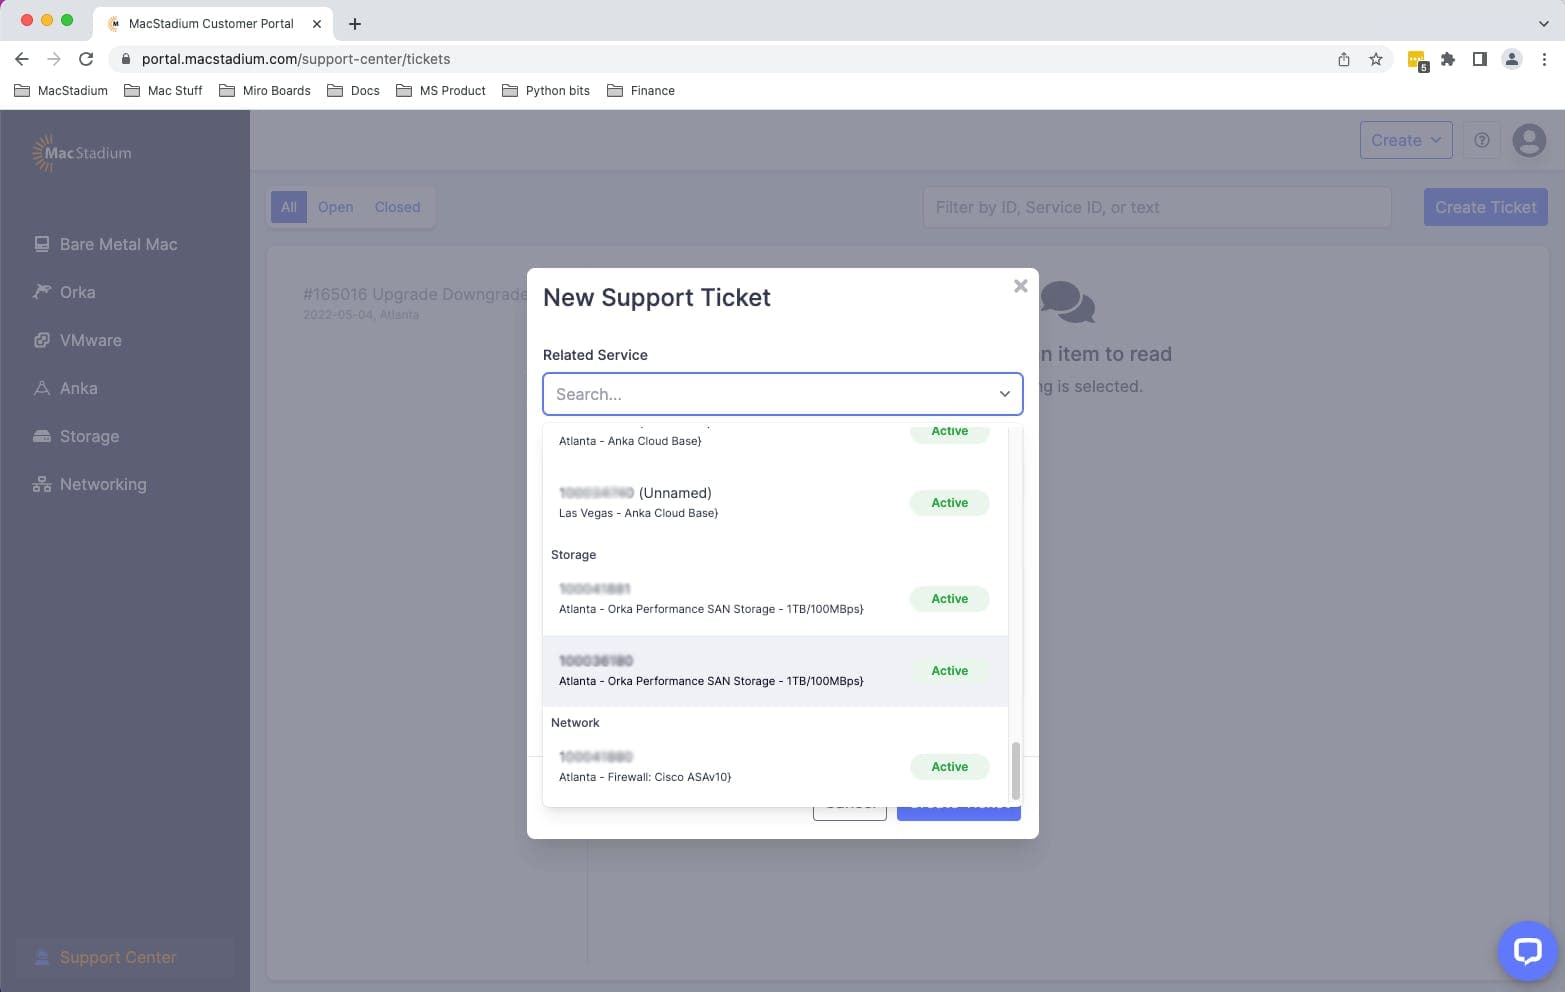Open the Networking section
The image size is (1565, 992).
click(x=103, y=484)
